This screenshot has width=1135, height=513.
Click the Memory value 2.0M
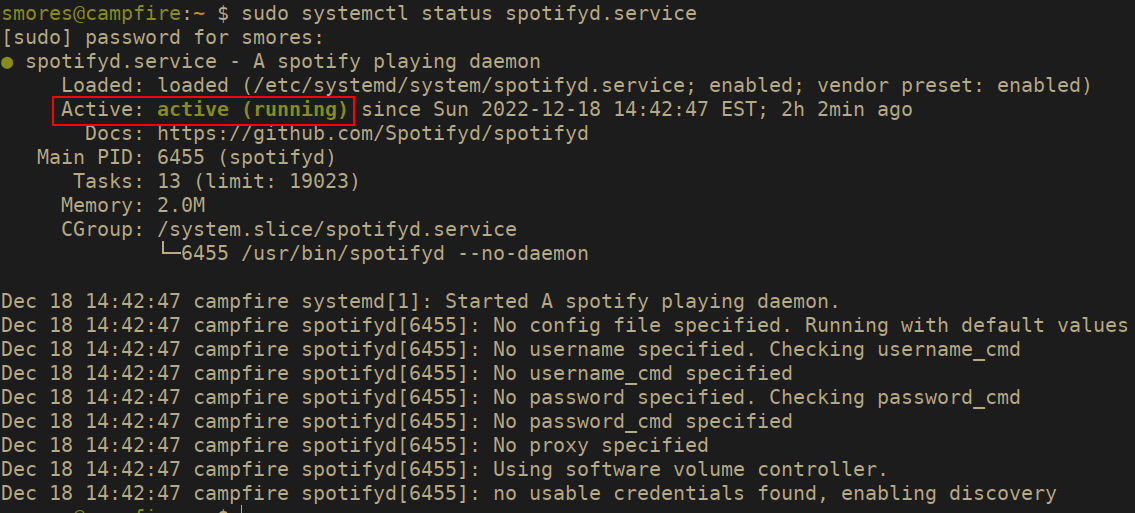click(180, 206)
